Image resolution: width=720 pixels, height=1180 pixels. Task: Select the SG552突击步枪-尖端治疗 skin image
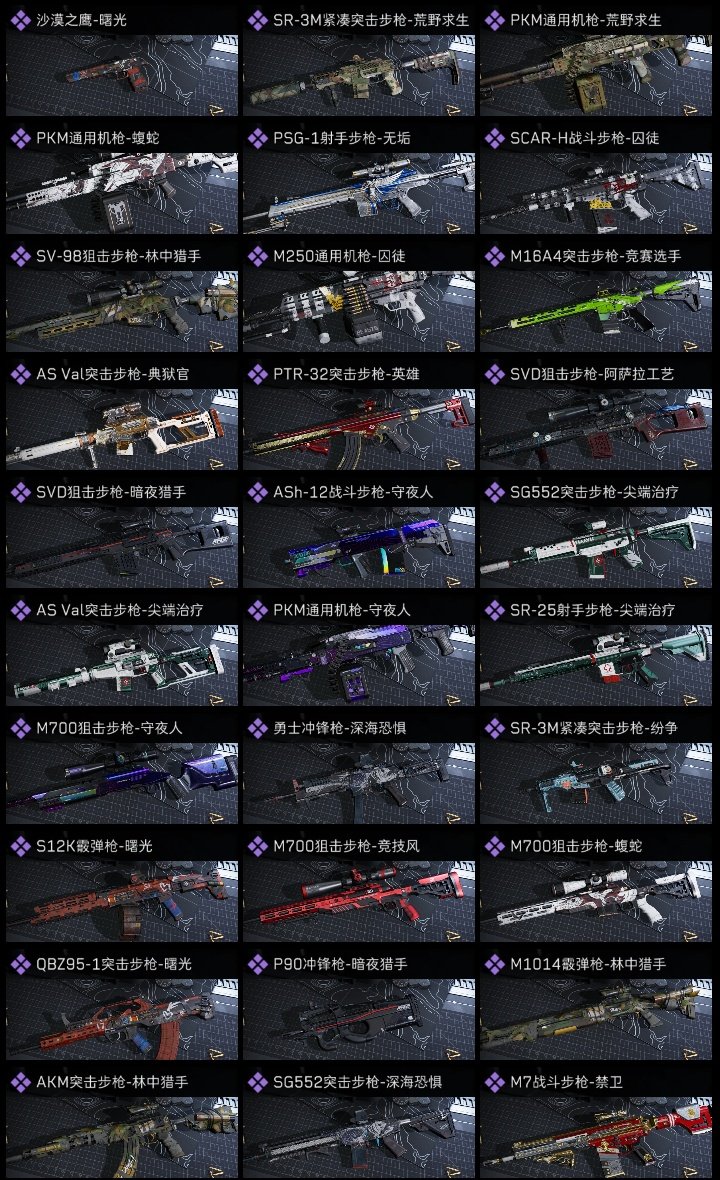pos(596,547)
